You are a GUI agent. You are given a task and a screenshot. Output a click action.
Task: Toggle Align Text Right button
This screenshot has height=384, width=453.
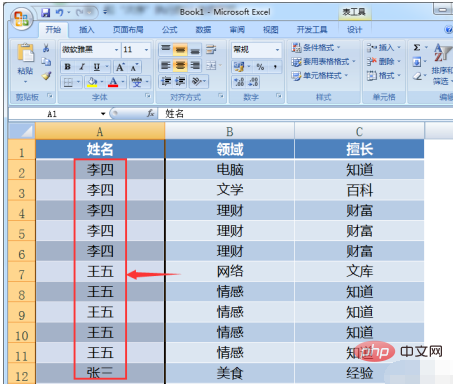(x=195, y=65)
